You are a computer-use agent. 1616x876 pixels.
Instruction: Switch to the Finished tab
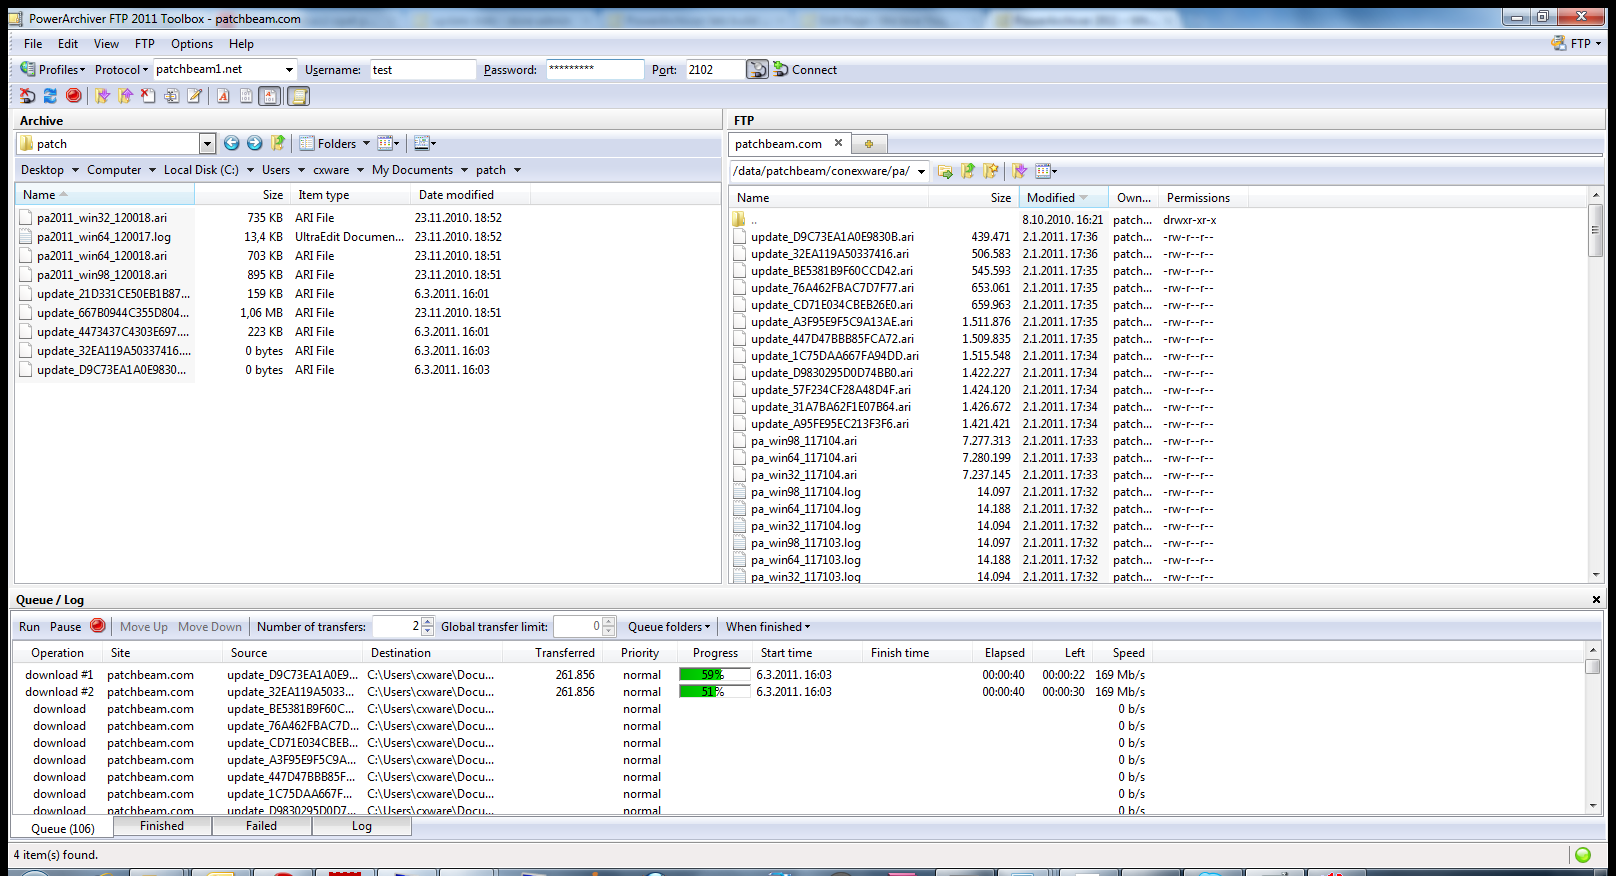(162, 826)
